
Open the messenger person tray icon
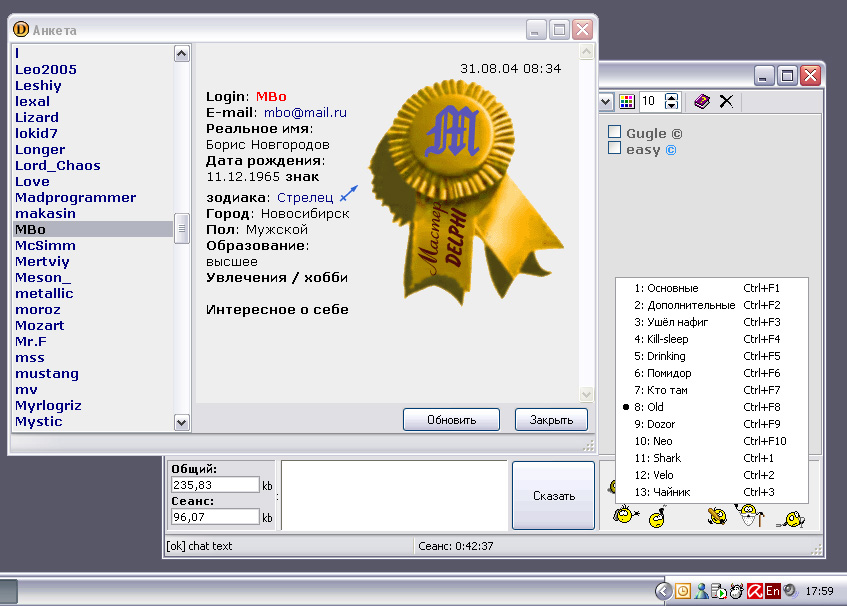[x=701, y=591]
